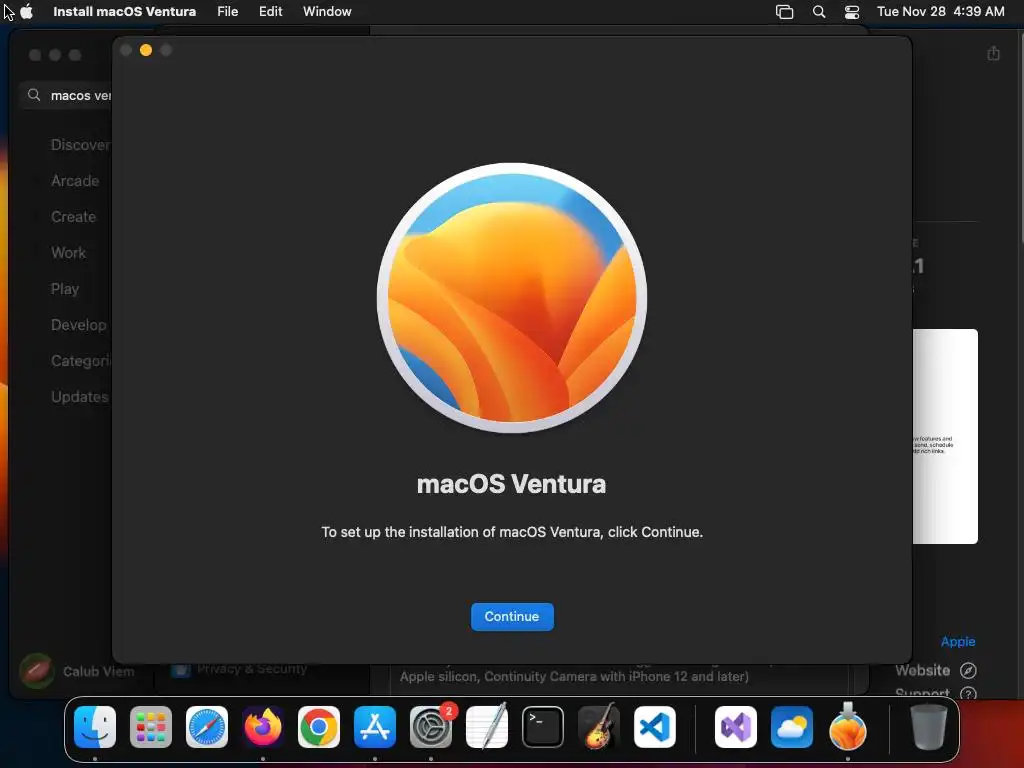Click Continue to set up macOS Ventura
The height and width of the screenshot is (768, 1024).
pos(512,616)
